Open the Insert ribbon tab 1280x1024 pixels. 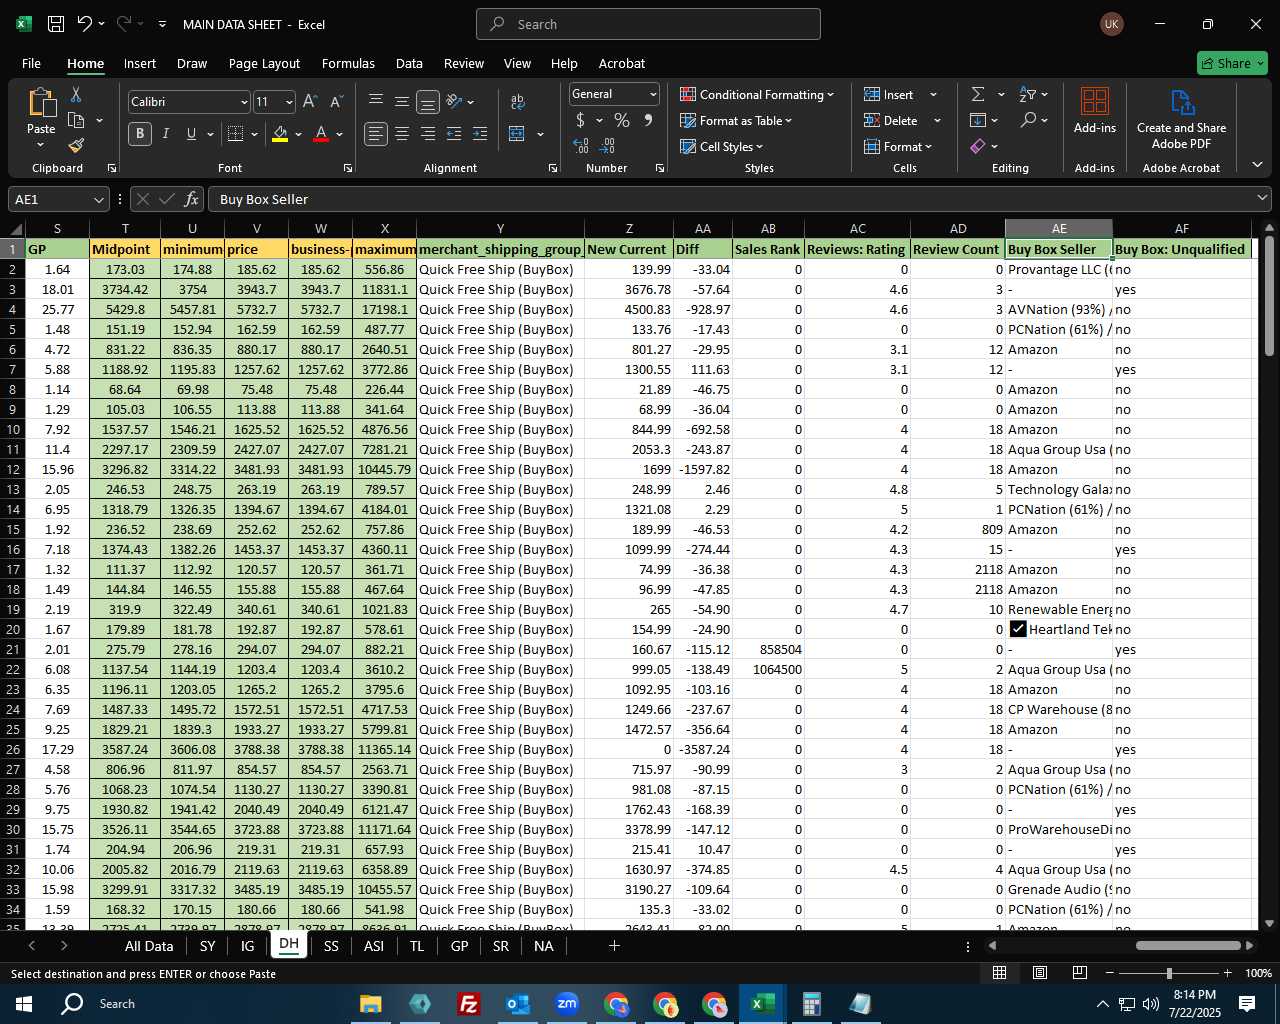[x=140, y=63]
